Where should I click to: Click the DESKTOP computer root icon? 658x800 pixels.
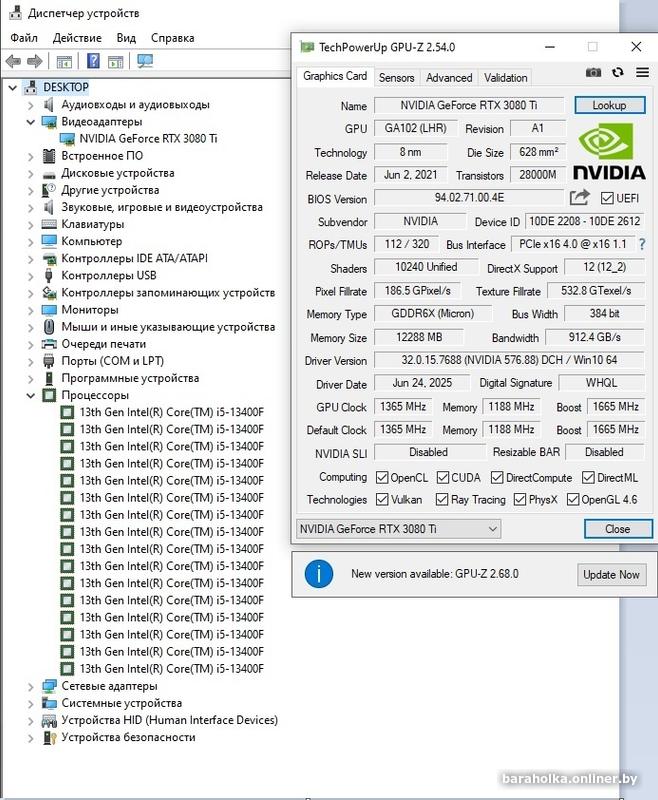[x=31, y=87]
